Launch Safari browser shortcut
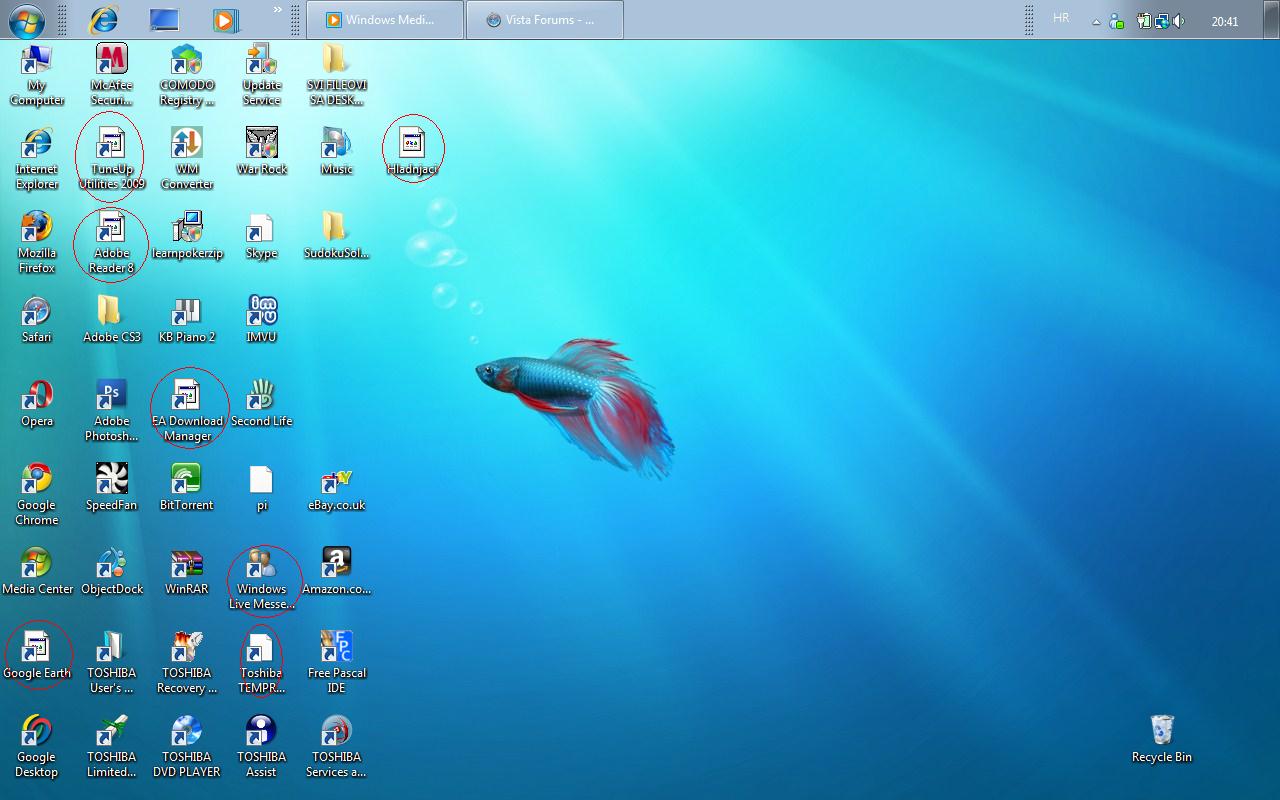 click(x=37, y=320)
